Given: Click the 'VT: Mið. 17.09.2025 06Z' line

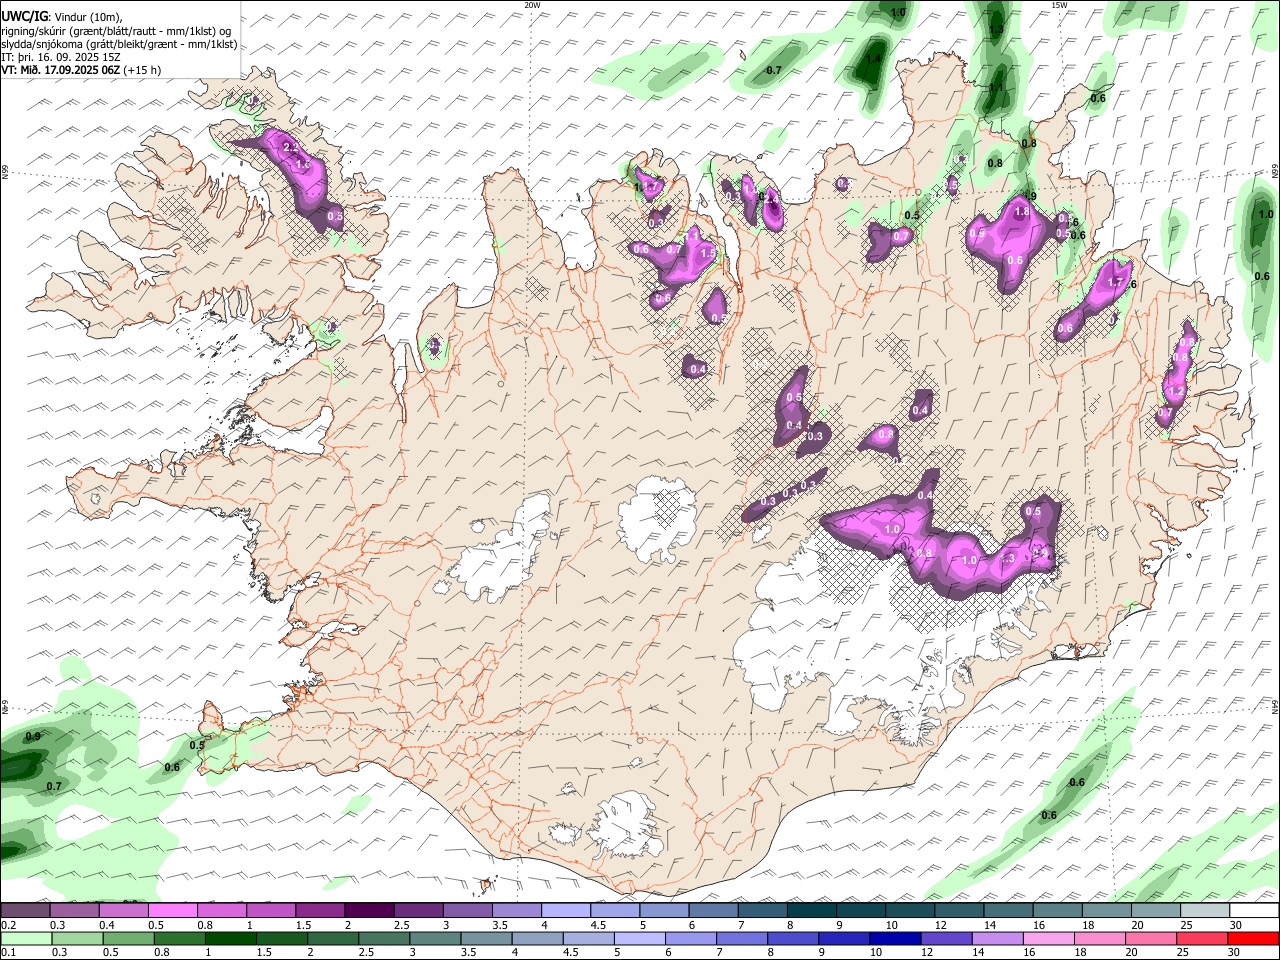Looking at the screenshot, I should tap(61, 70).
